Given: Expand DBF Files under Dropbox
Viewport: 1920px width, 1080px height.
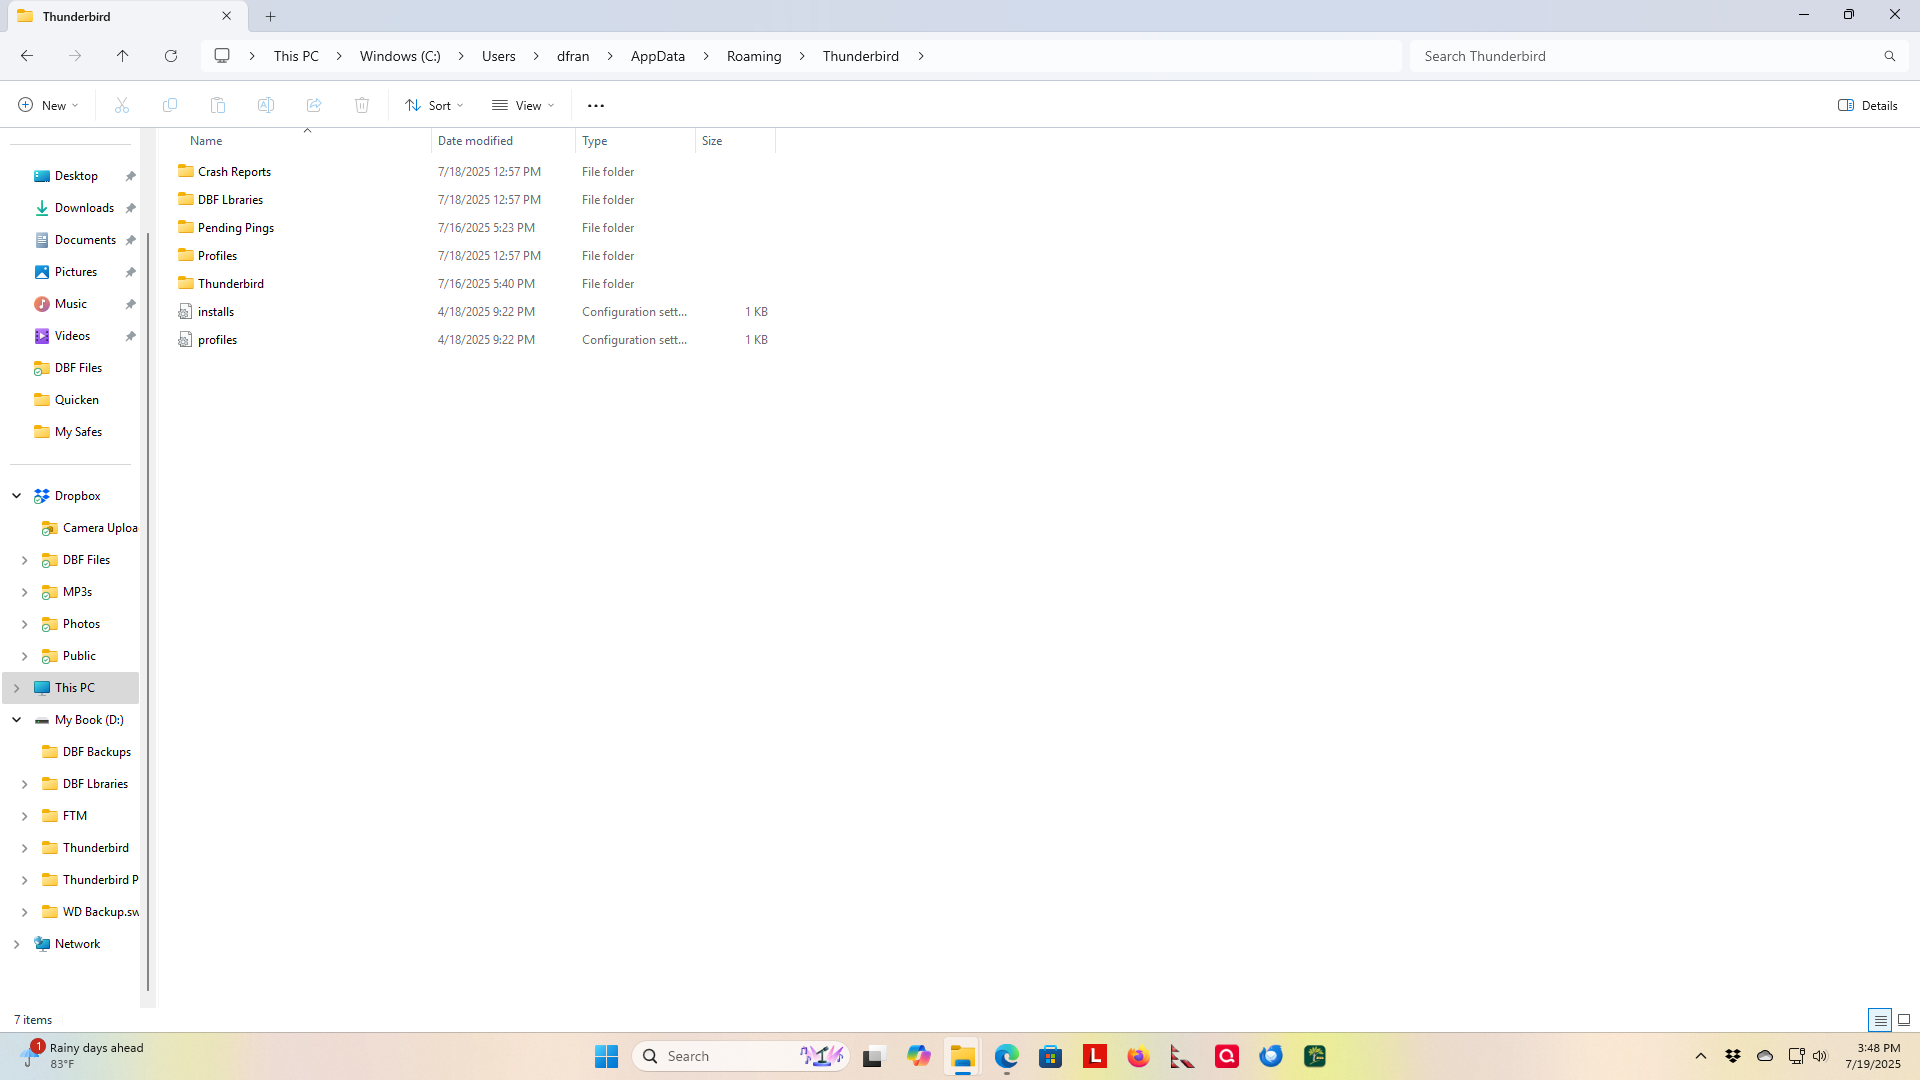Looking at the screenshot, I should pyautogui.click(x=25, y=560).
